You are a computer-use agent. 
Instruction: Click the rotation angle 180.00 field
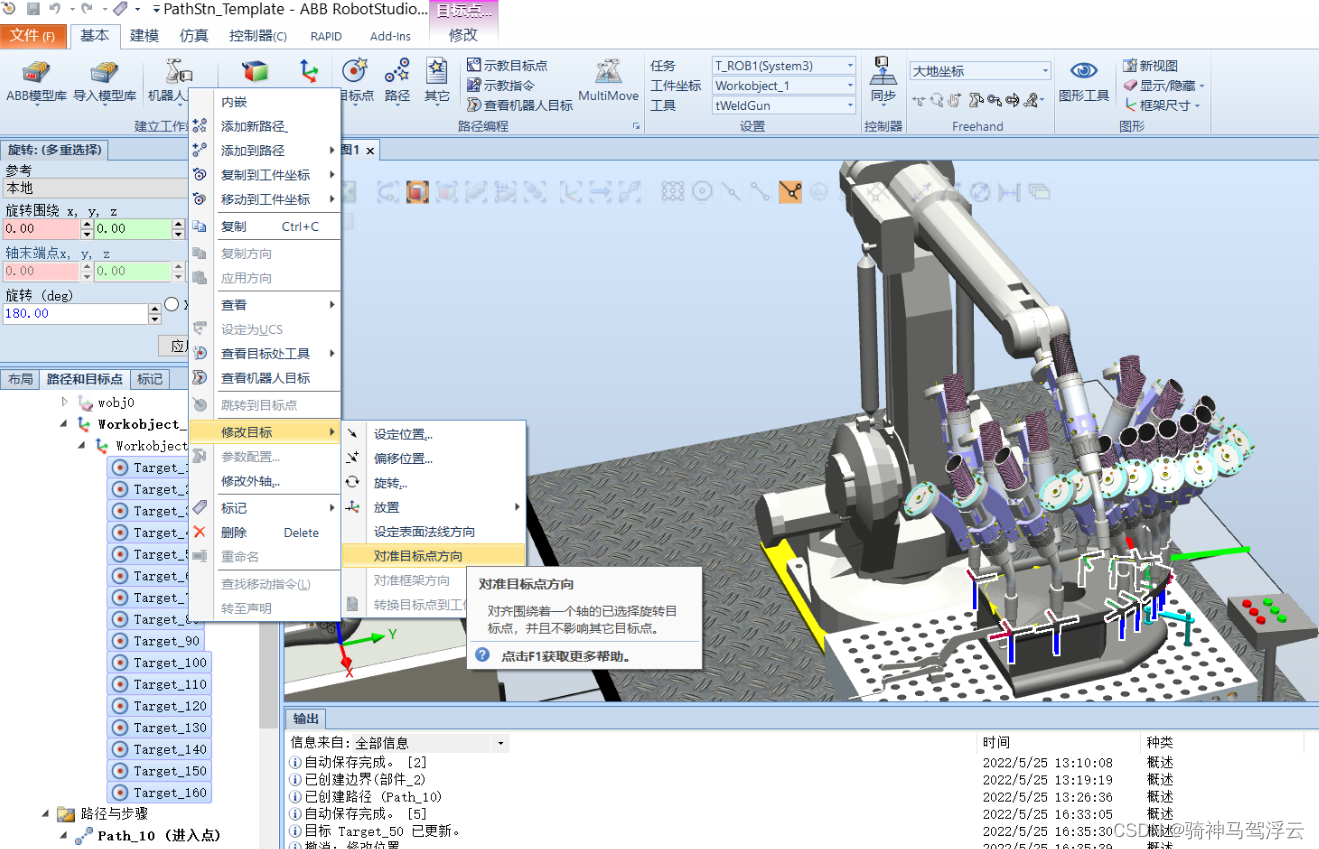tap(75, 313)
